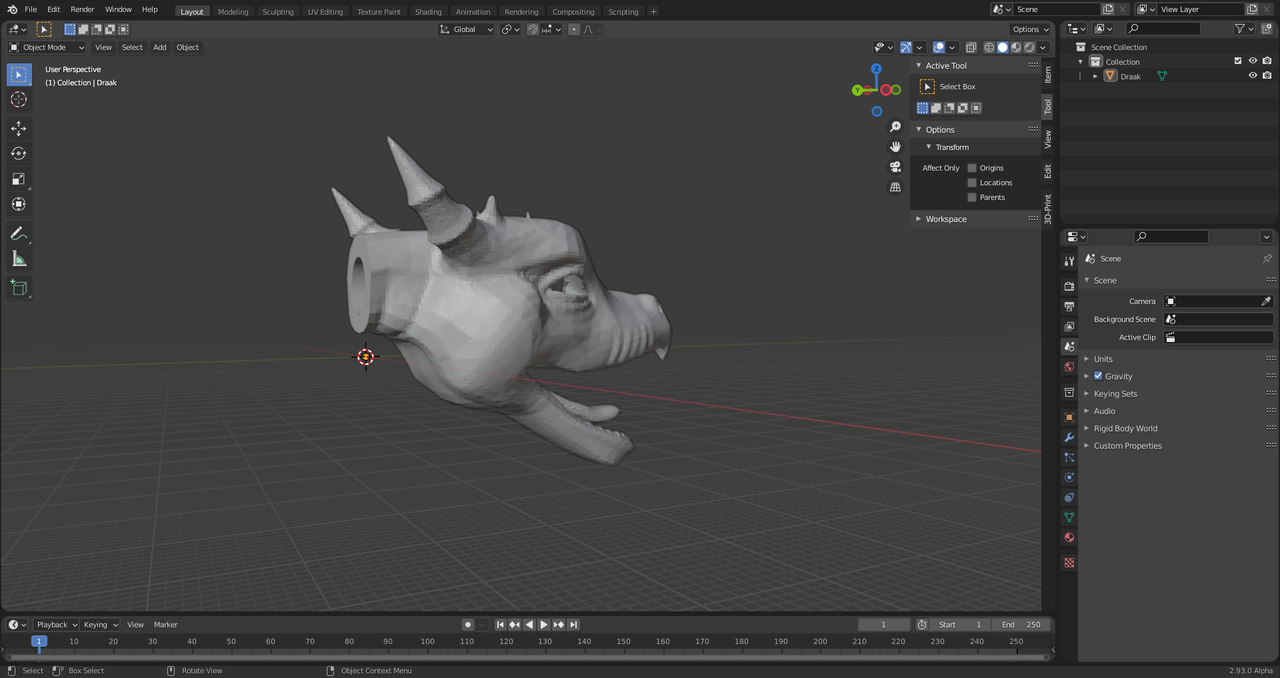This screenshot has width=1280, height=678.
Task: Open the 3D-Print sidebar tab
Action: coord(1048,207)
